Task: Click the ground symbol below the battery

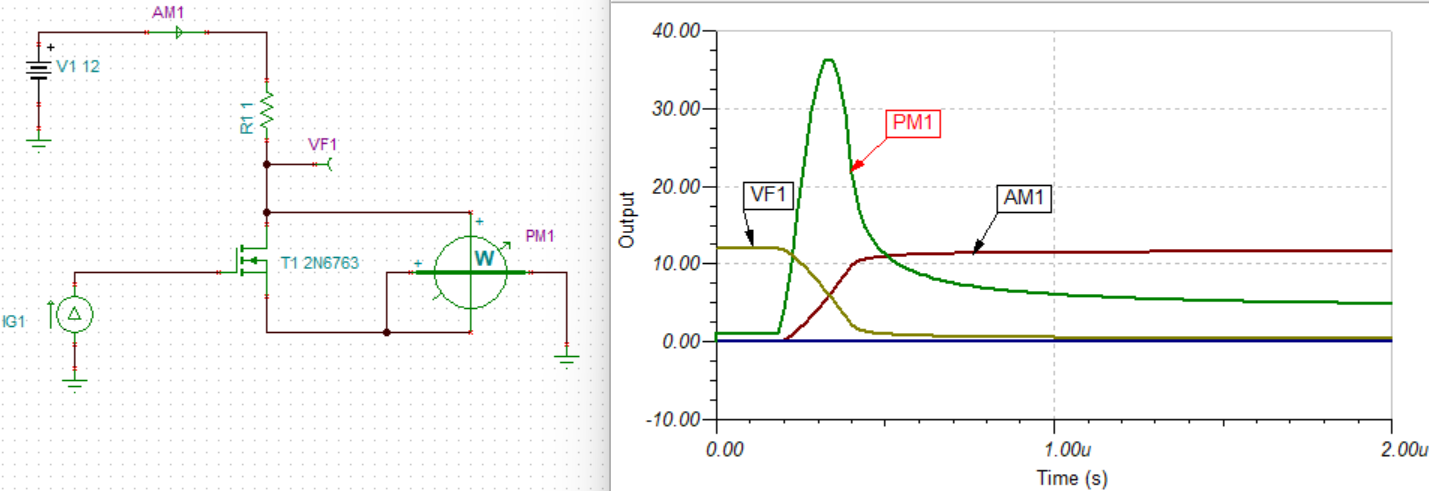Action: [x=38, y=143]
